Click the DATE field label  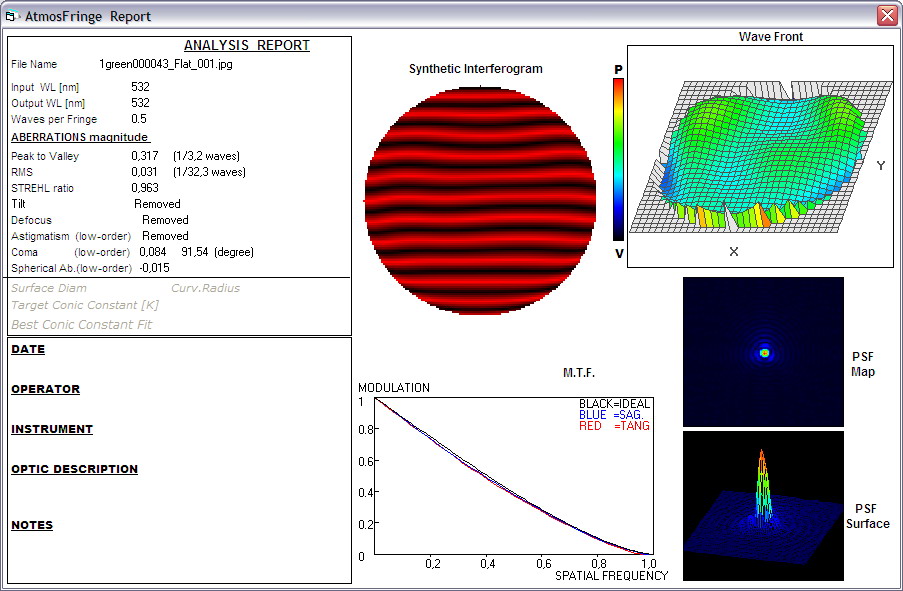[x=28, y=349]
